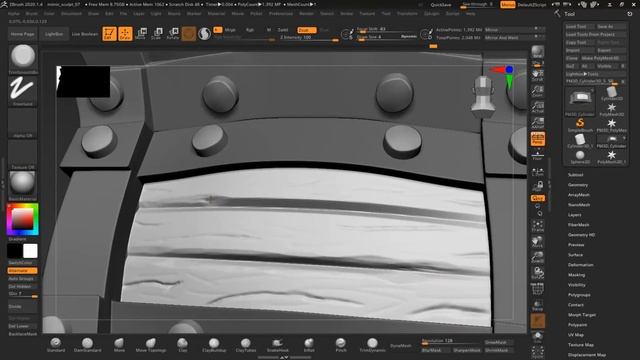Click the DynaMesh button
640x360 pixels.
[x=401, y=346]
